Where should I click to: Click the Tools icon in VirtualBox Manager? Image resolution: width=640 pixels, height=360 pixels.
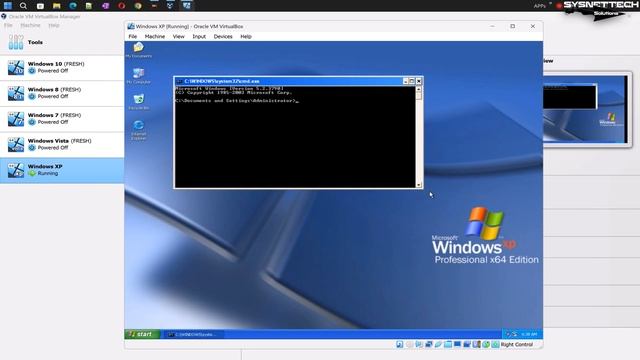click(16, 42)
